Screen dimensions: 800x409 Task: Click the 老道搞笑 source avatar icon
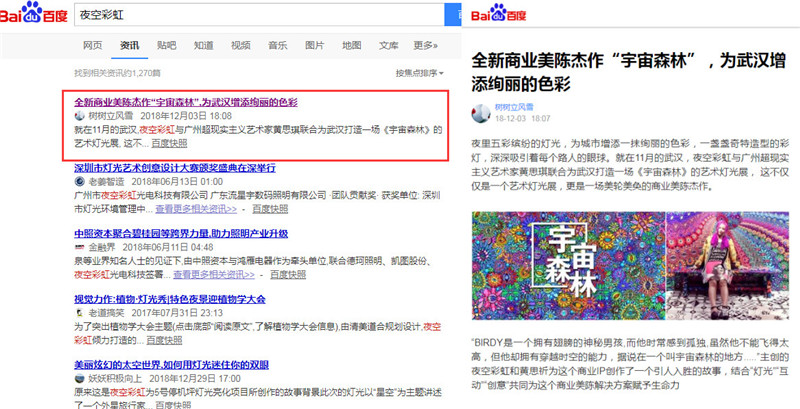tap(79, 313)
